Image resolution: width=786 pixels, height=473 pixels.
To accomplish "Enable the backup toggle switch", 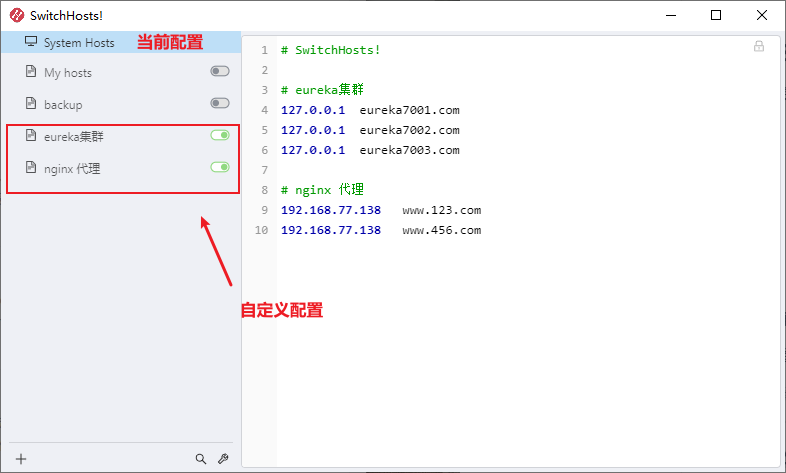I will coord(220,103).
